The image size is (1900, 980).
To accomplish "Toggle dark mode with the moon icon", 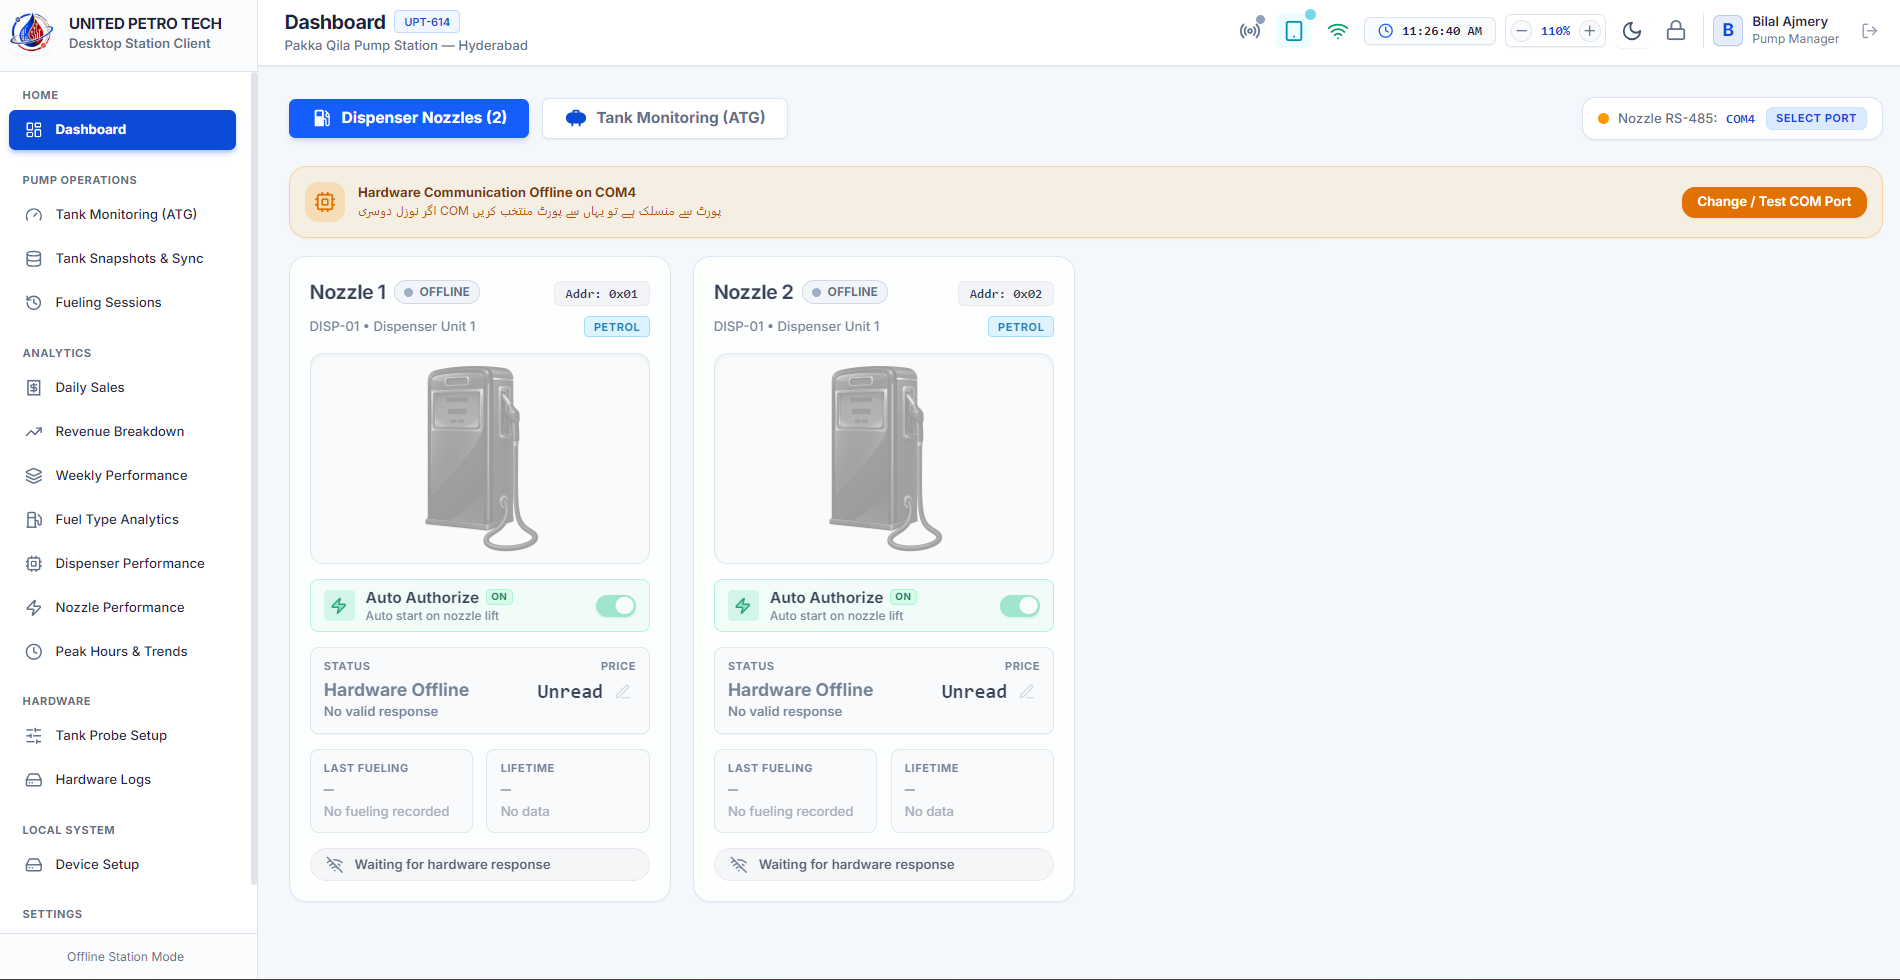I will [1632, 31].
